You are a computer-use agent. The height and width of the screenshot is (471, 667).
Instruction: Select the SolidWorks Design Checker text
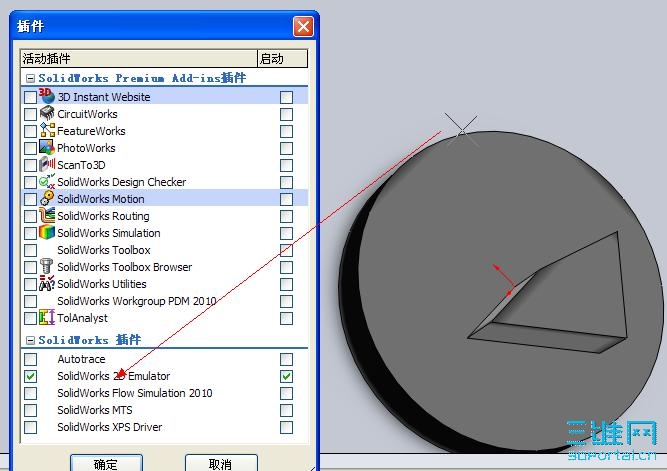point(122,182)
